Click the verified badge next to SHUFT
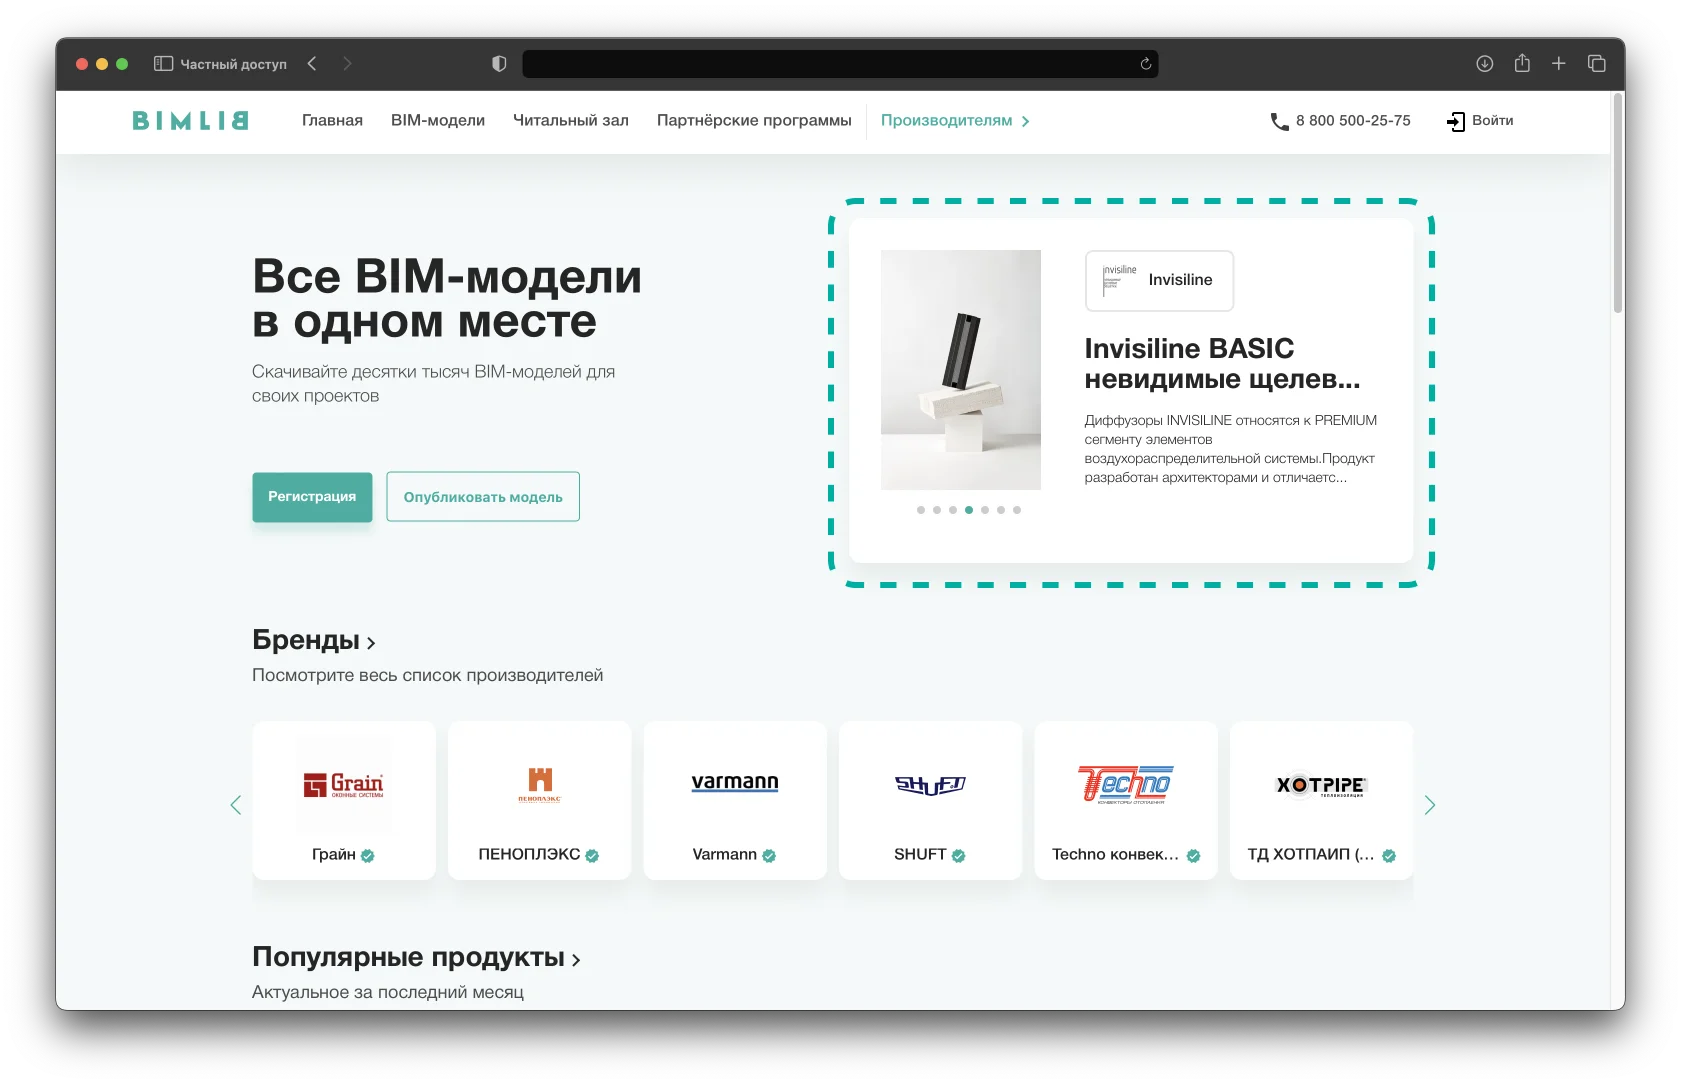Viewport: 1681px width, 1084px height. pyautogui.click(x=958, y=855)
